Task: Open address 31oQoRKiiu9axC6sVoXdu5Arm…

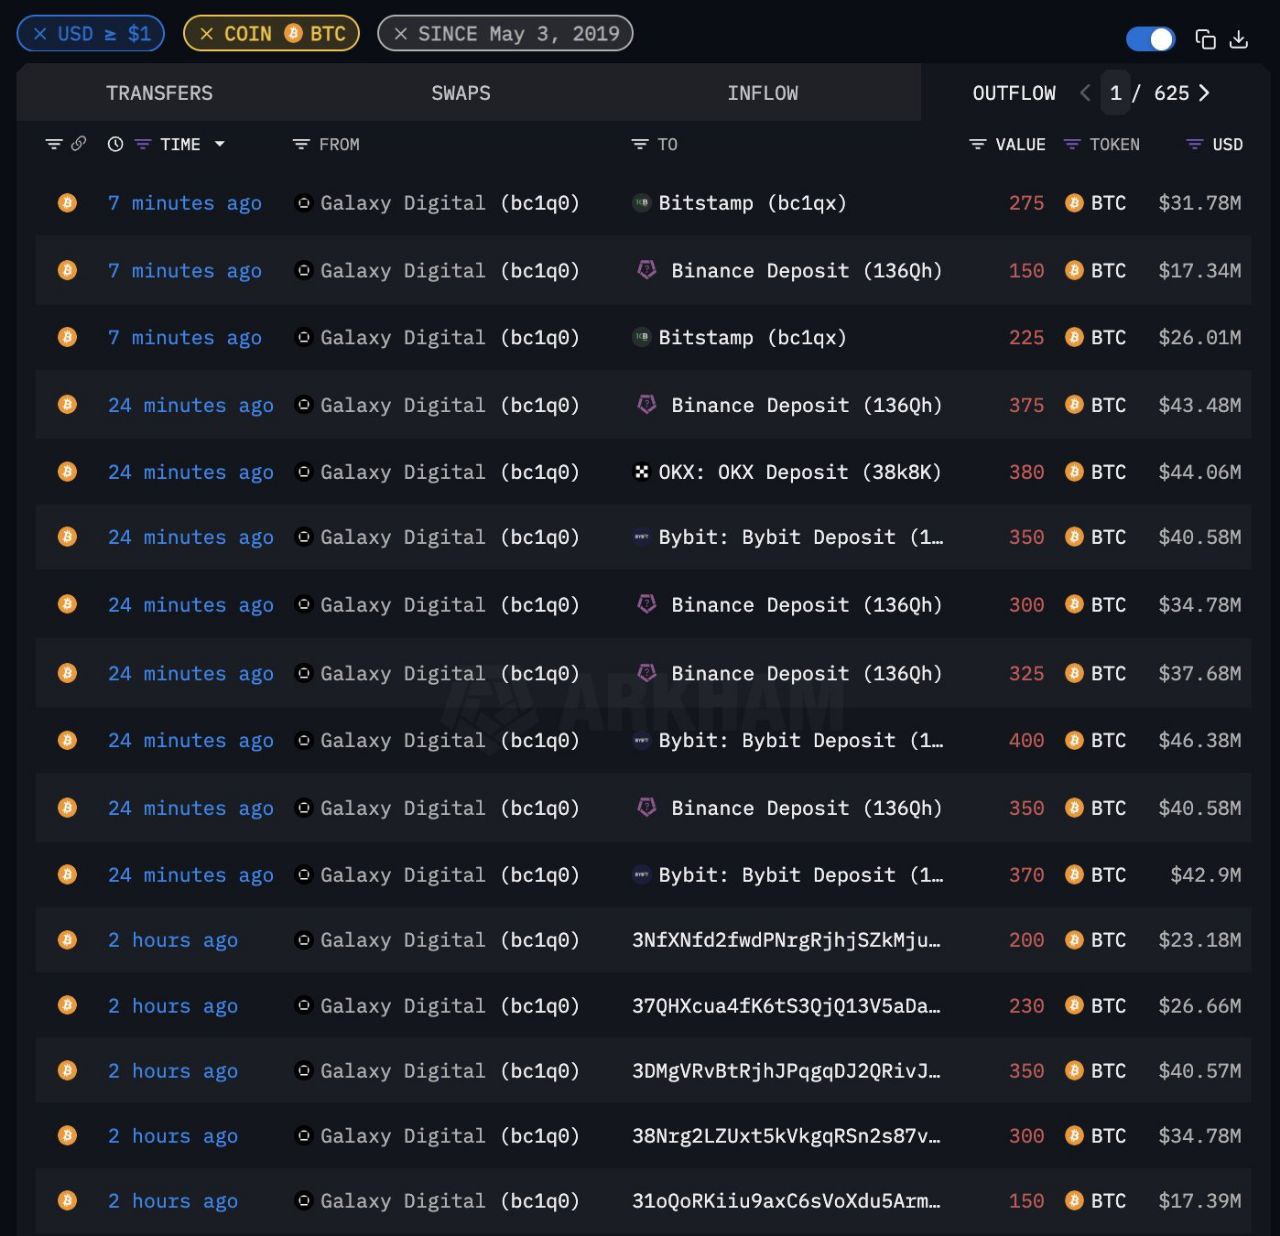Action: 786,1201
